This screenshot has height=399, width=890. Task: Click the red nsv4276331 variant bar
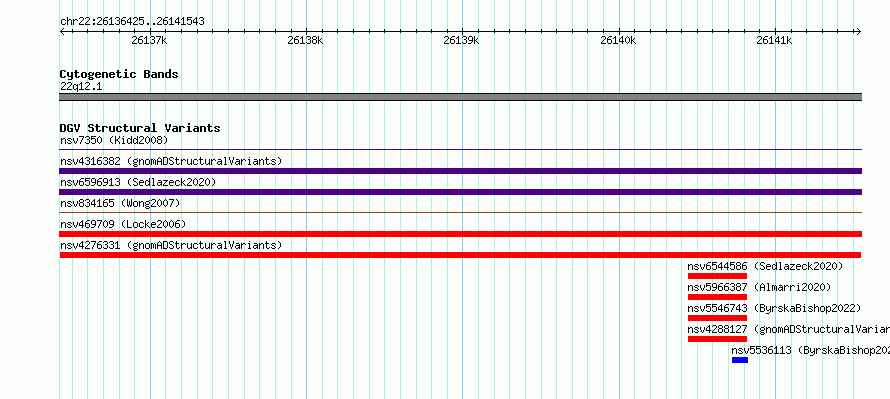pyautogui.click(x=460, y=255)
